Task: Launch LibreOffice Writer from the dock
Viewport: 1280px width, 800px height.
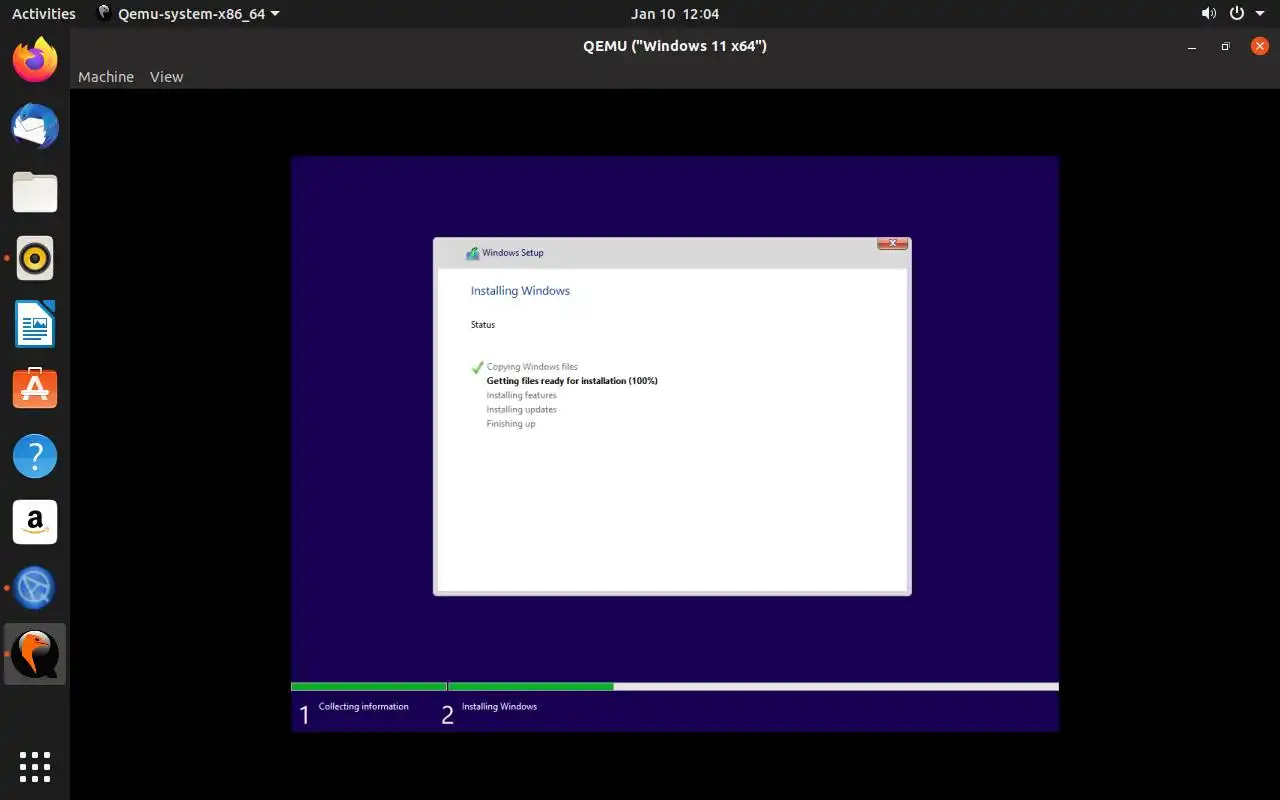Action: click(x=35, y=324)
